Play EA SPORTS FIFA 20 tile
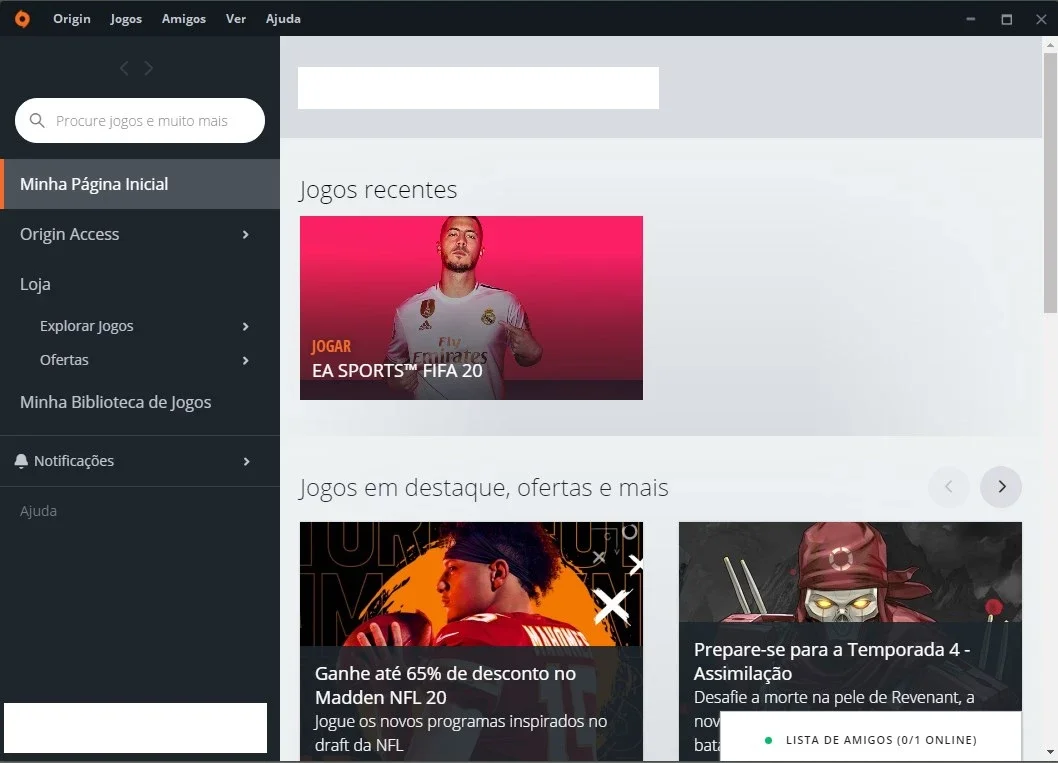The height and width of the screenshot is (763, 1058). 471,308
